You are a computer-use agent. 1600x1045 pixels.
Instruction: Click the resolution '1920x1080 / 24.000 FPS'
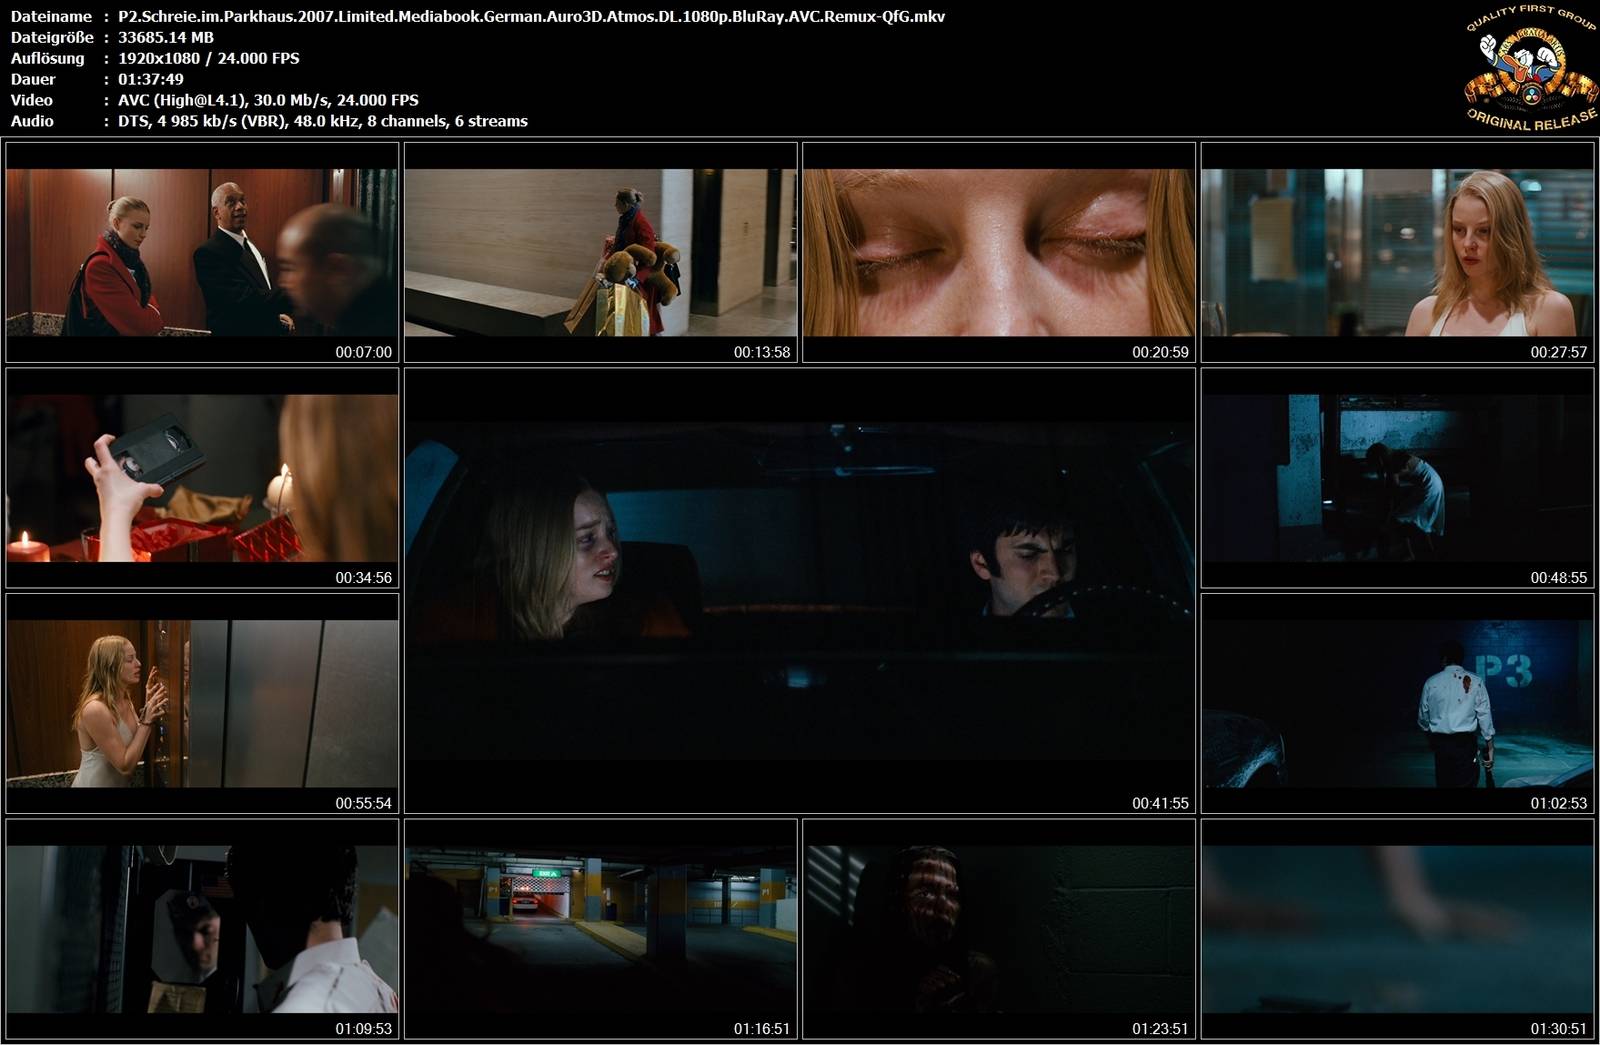tap(209, 58)
